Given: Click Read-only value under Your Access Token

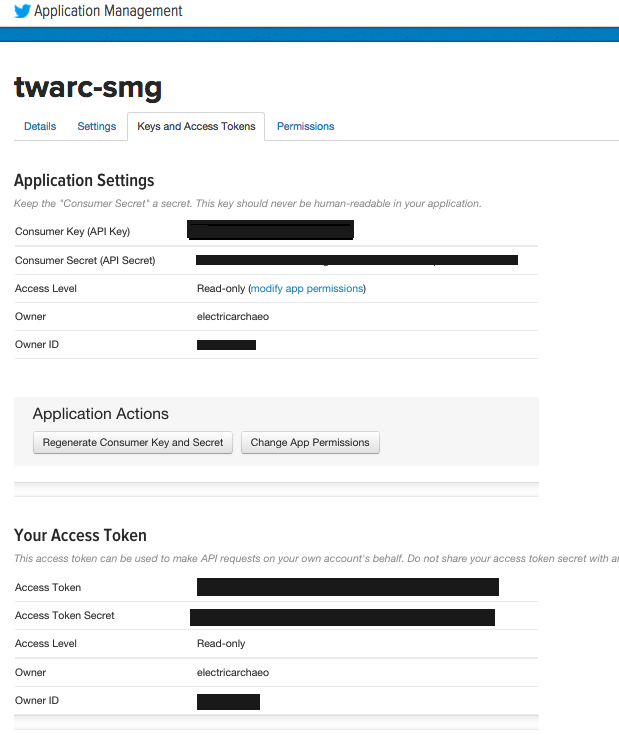Looking at the screenshot, I should coord(221,644).
